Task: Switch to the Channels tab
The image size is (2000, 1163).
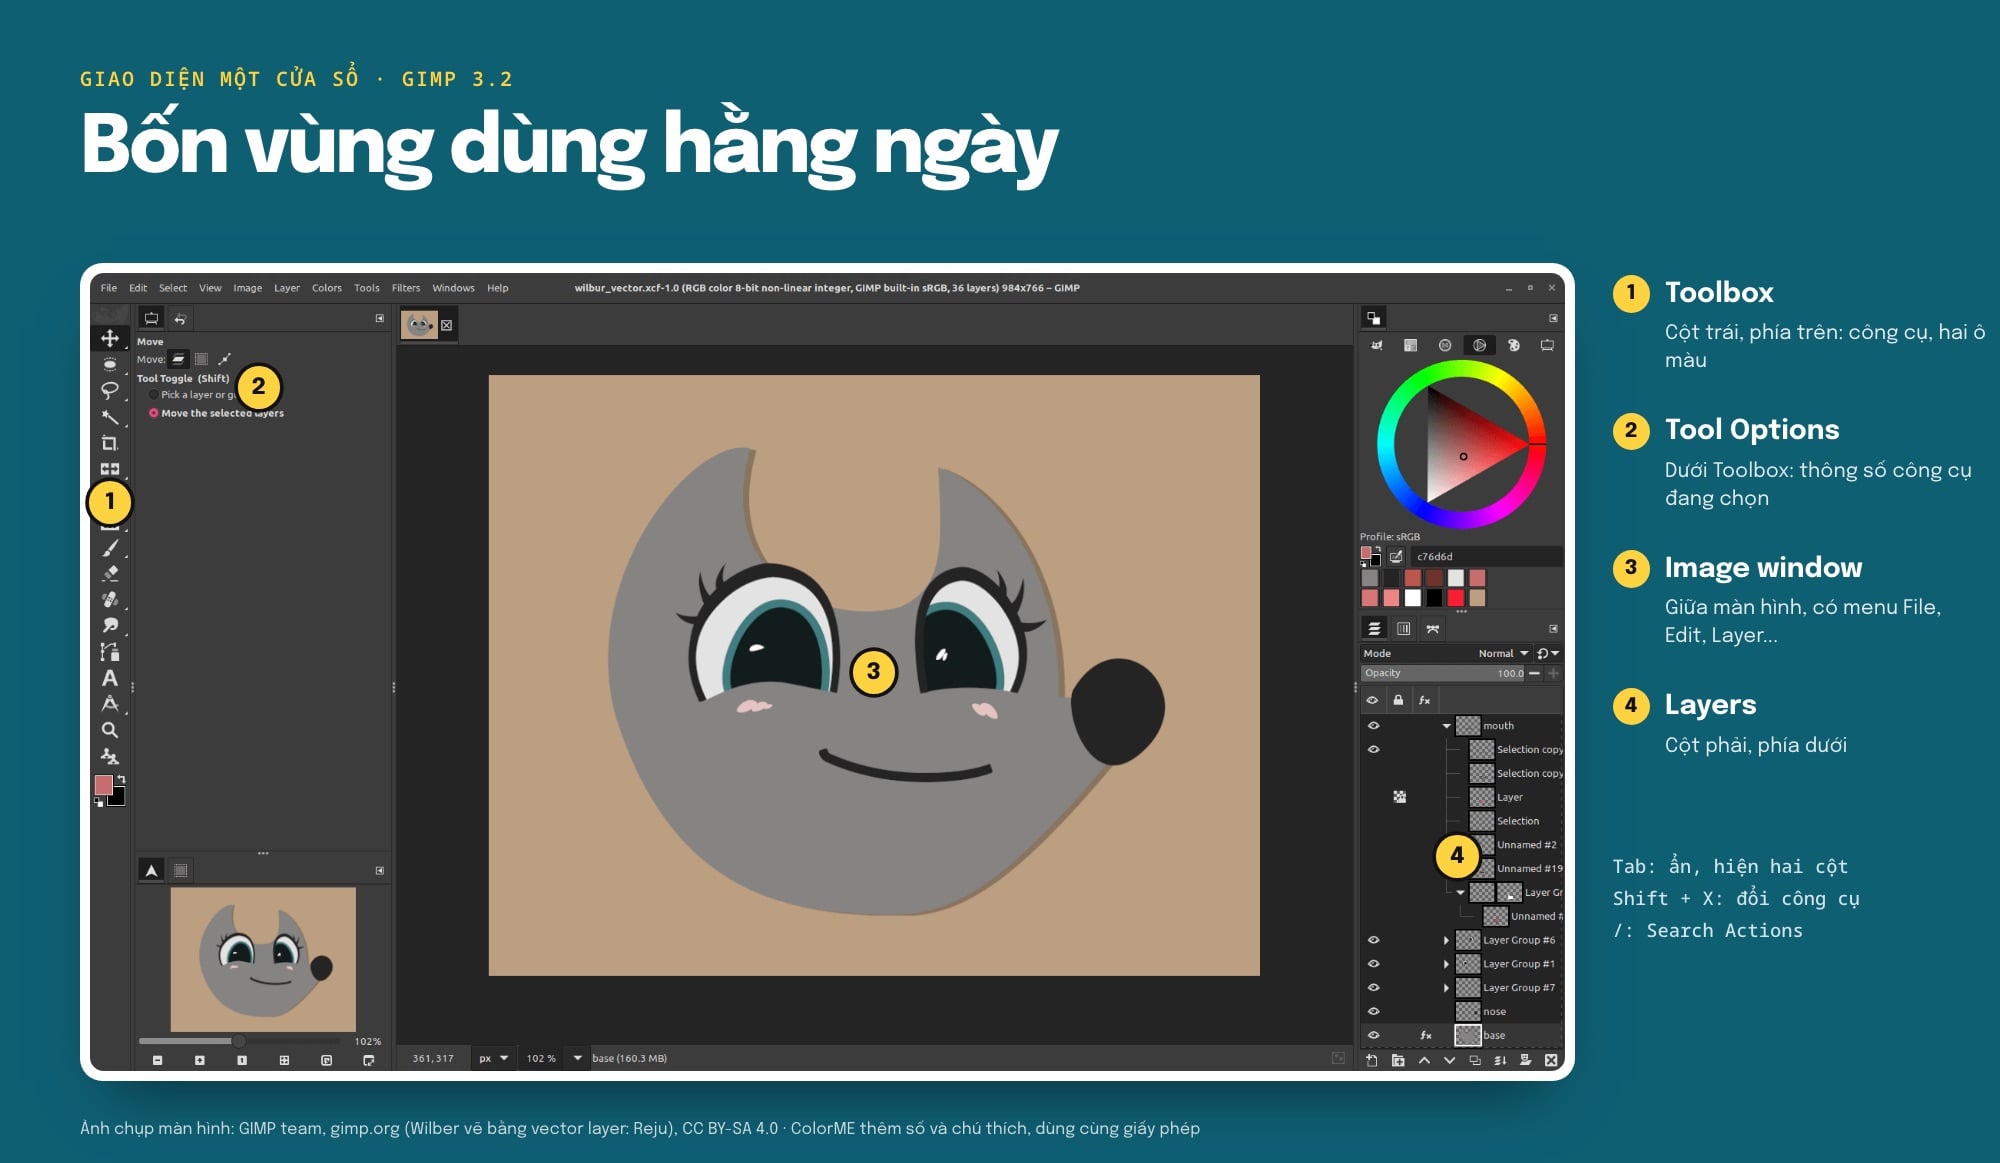Action: pyautogui.click(x=1404, y=628)
